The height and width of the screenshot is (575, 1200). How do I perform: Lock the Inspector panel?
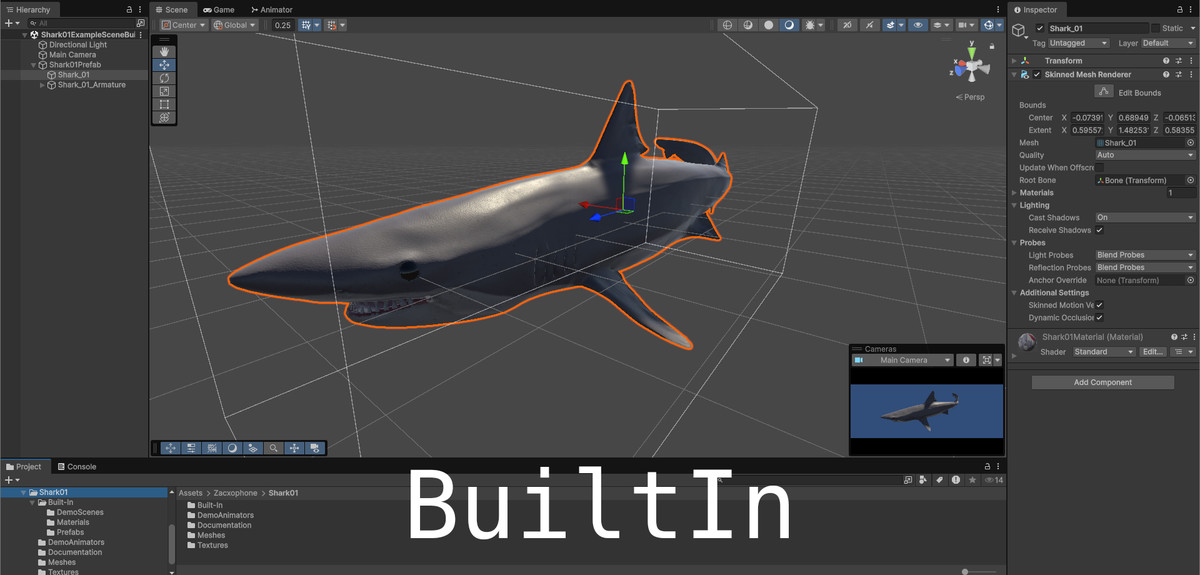1179,9
